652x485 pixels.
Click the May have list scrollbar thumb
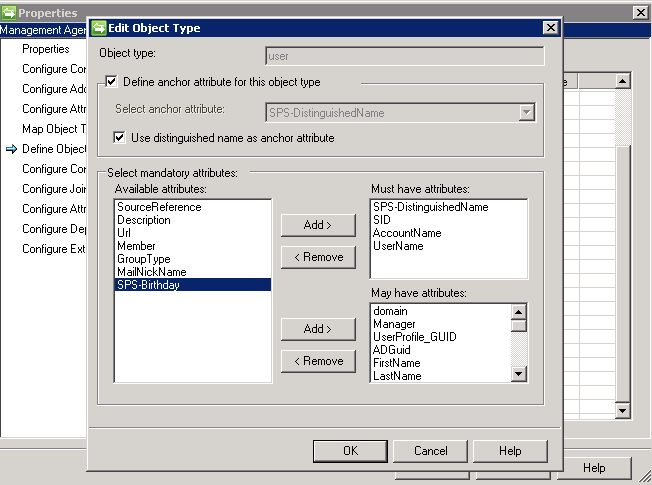point(519,325)
